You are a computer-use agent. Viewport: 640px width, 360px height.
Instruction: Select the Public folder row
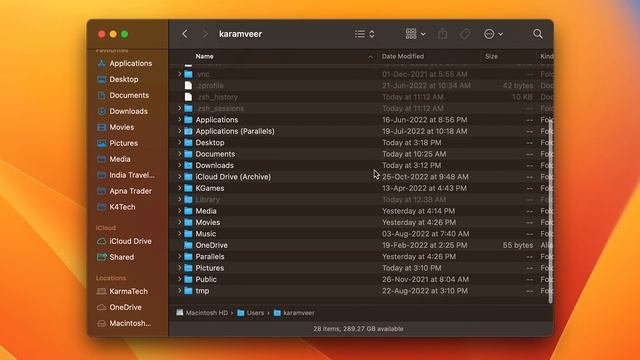(361, 280)
